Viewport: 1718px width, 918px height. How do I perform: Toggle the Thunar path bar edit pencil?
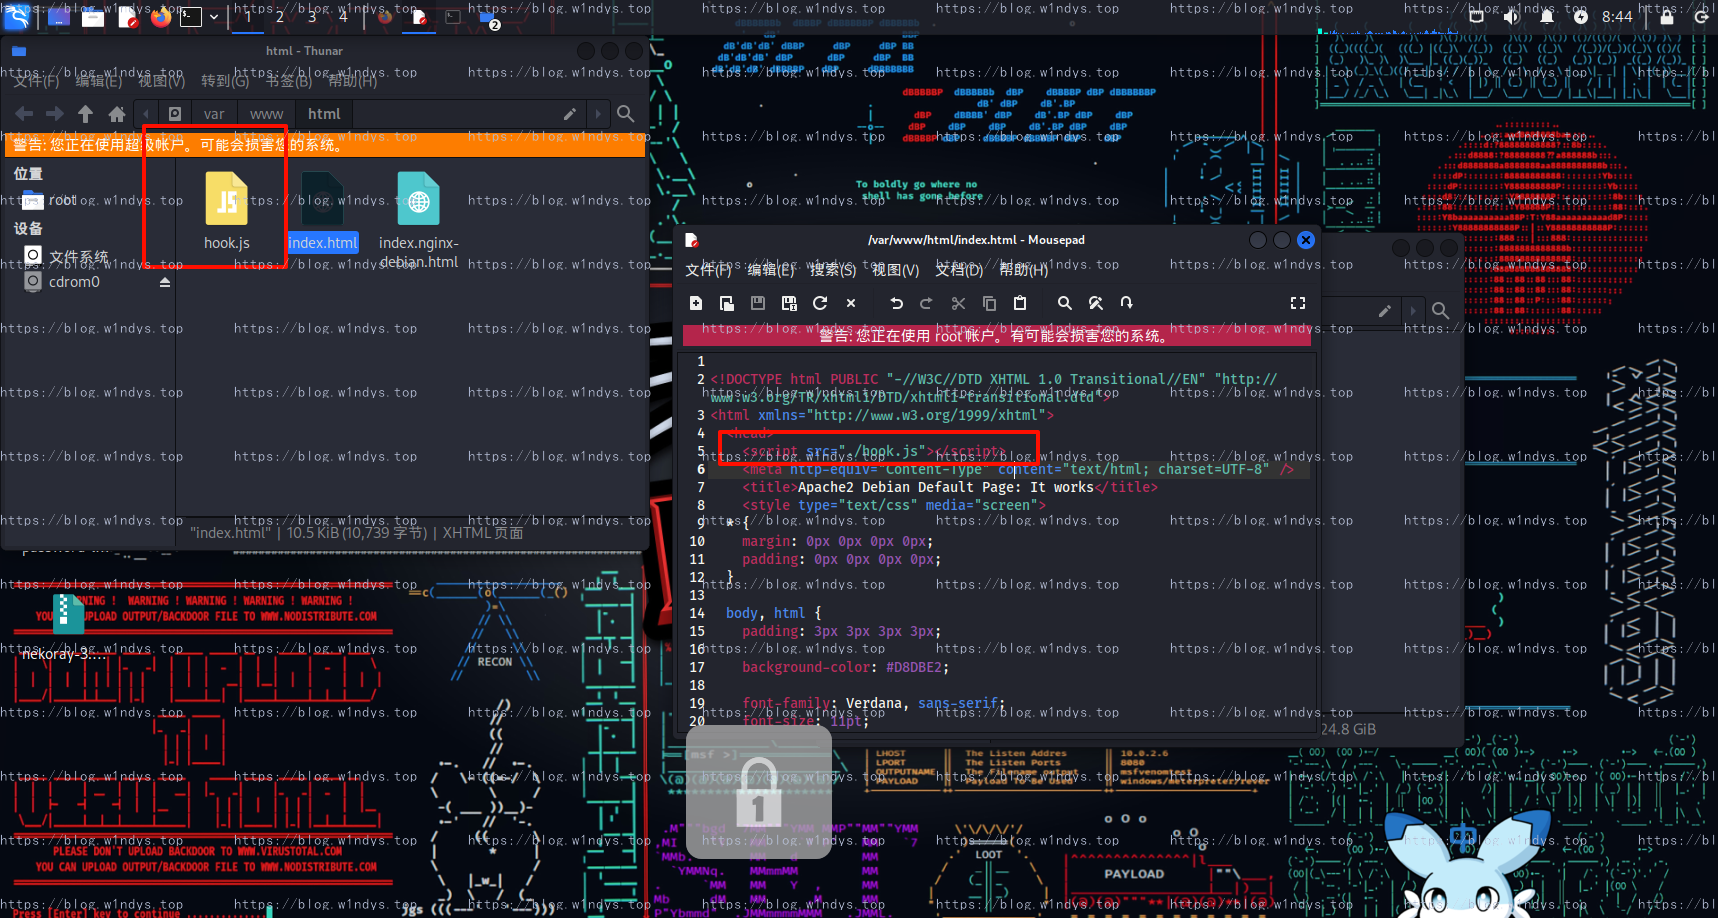pyautogui.click(x=570, y=114)
